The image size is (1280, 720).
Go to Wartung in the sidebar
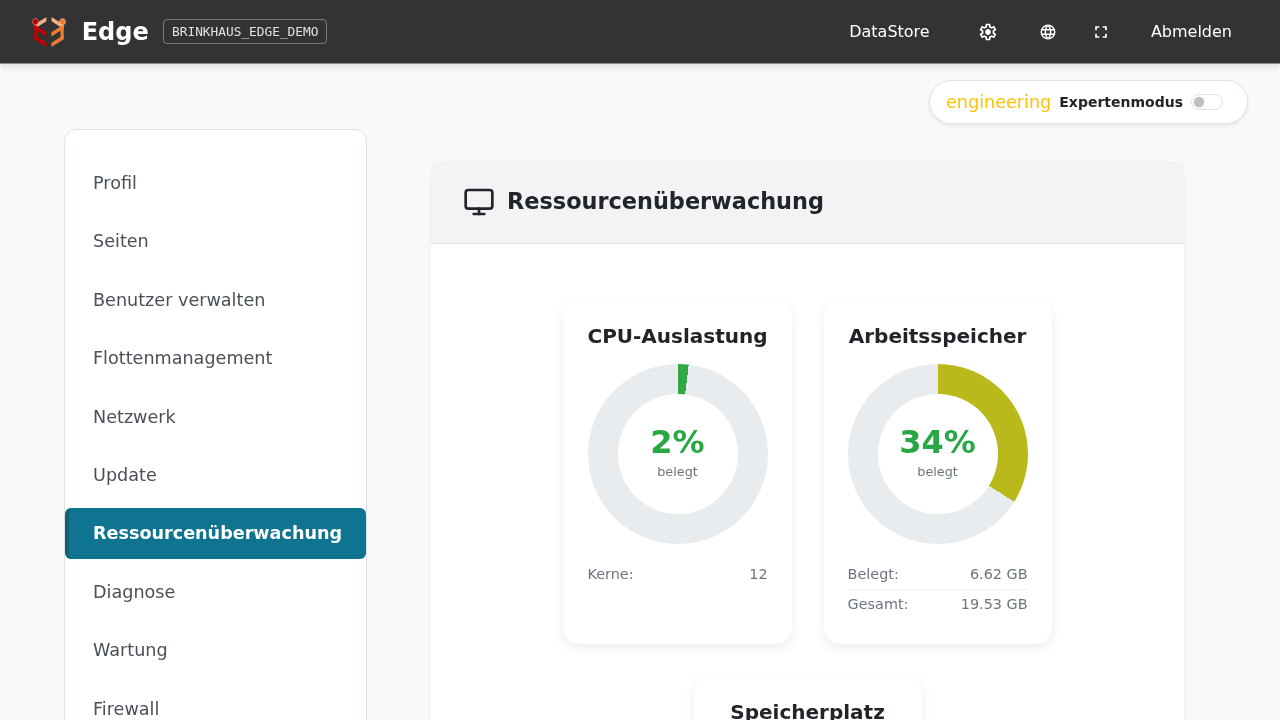pyautogui.click(x=215, y=650)
